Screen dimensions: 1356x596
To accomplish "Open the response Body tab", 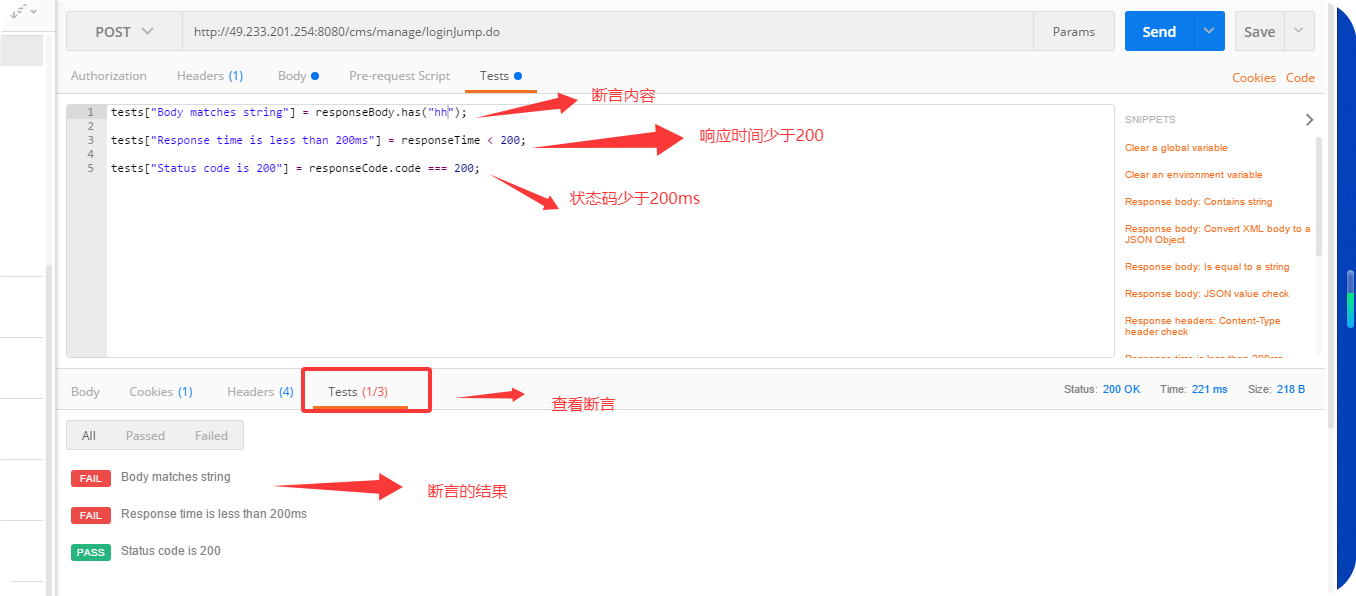I will click(x=85, y=392).
